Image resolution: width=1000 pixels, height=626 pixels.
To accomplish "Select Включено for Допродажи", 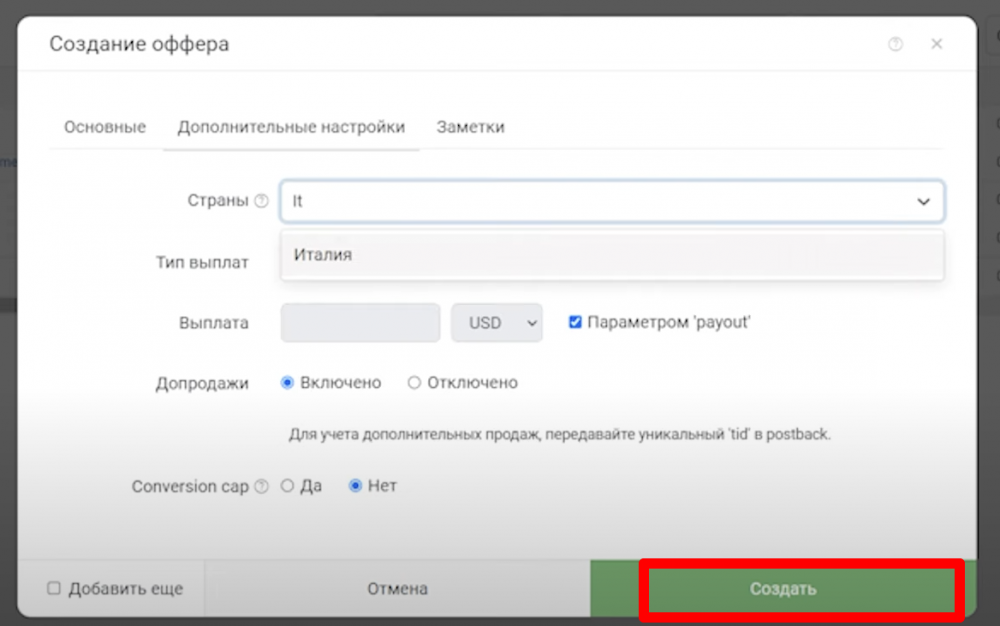I will [x=287, y=382].
